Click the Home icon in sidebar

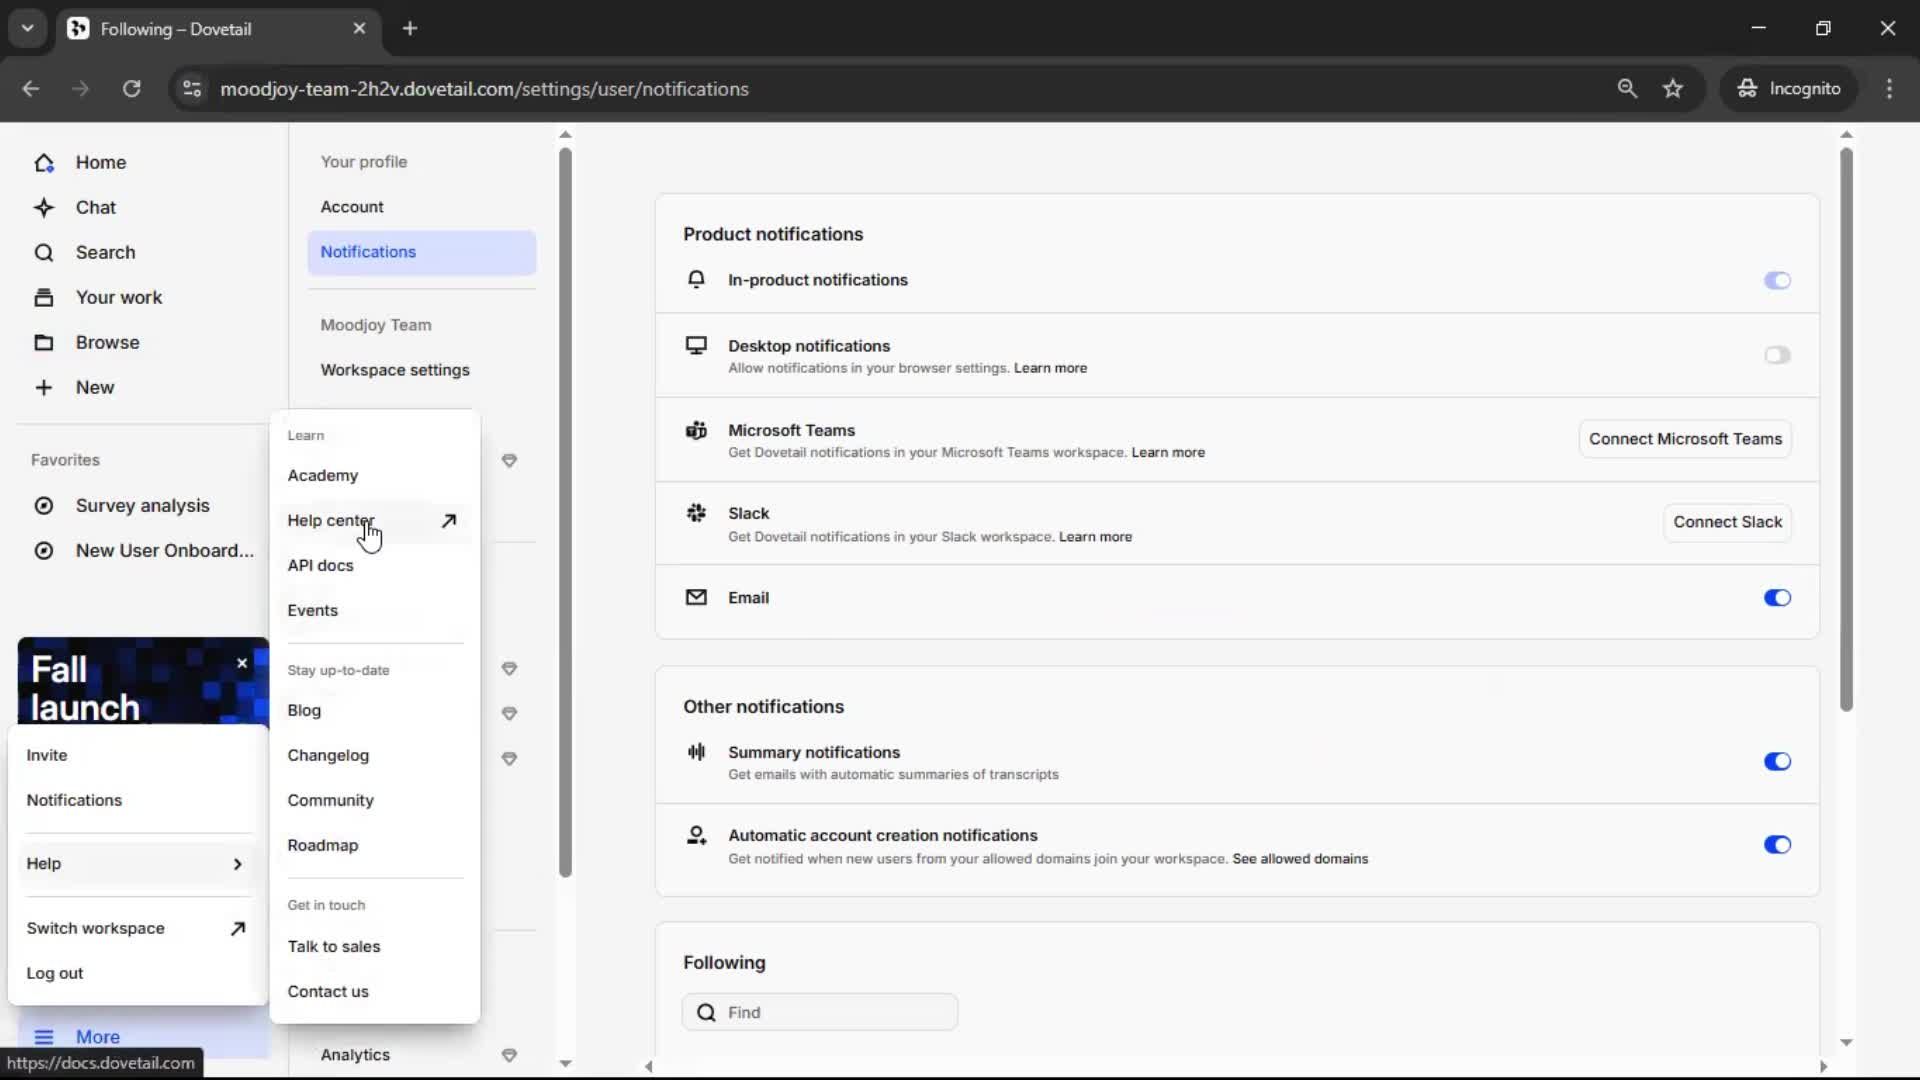[44, 163]
